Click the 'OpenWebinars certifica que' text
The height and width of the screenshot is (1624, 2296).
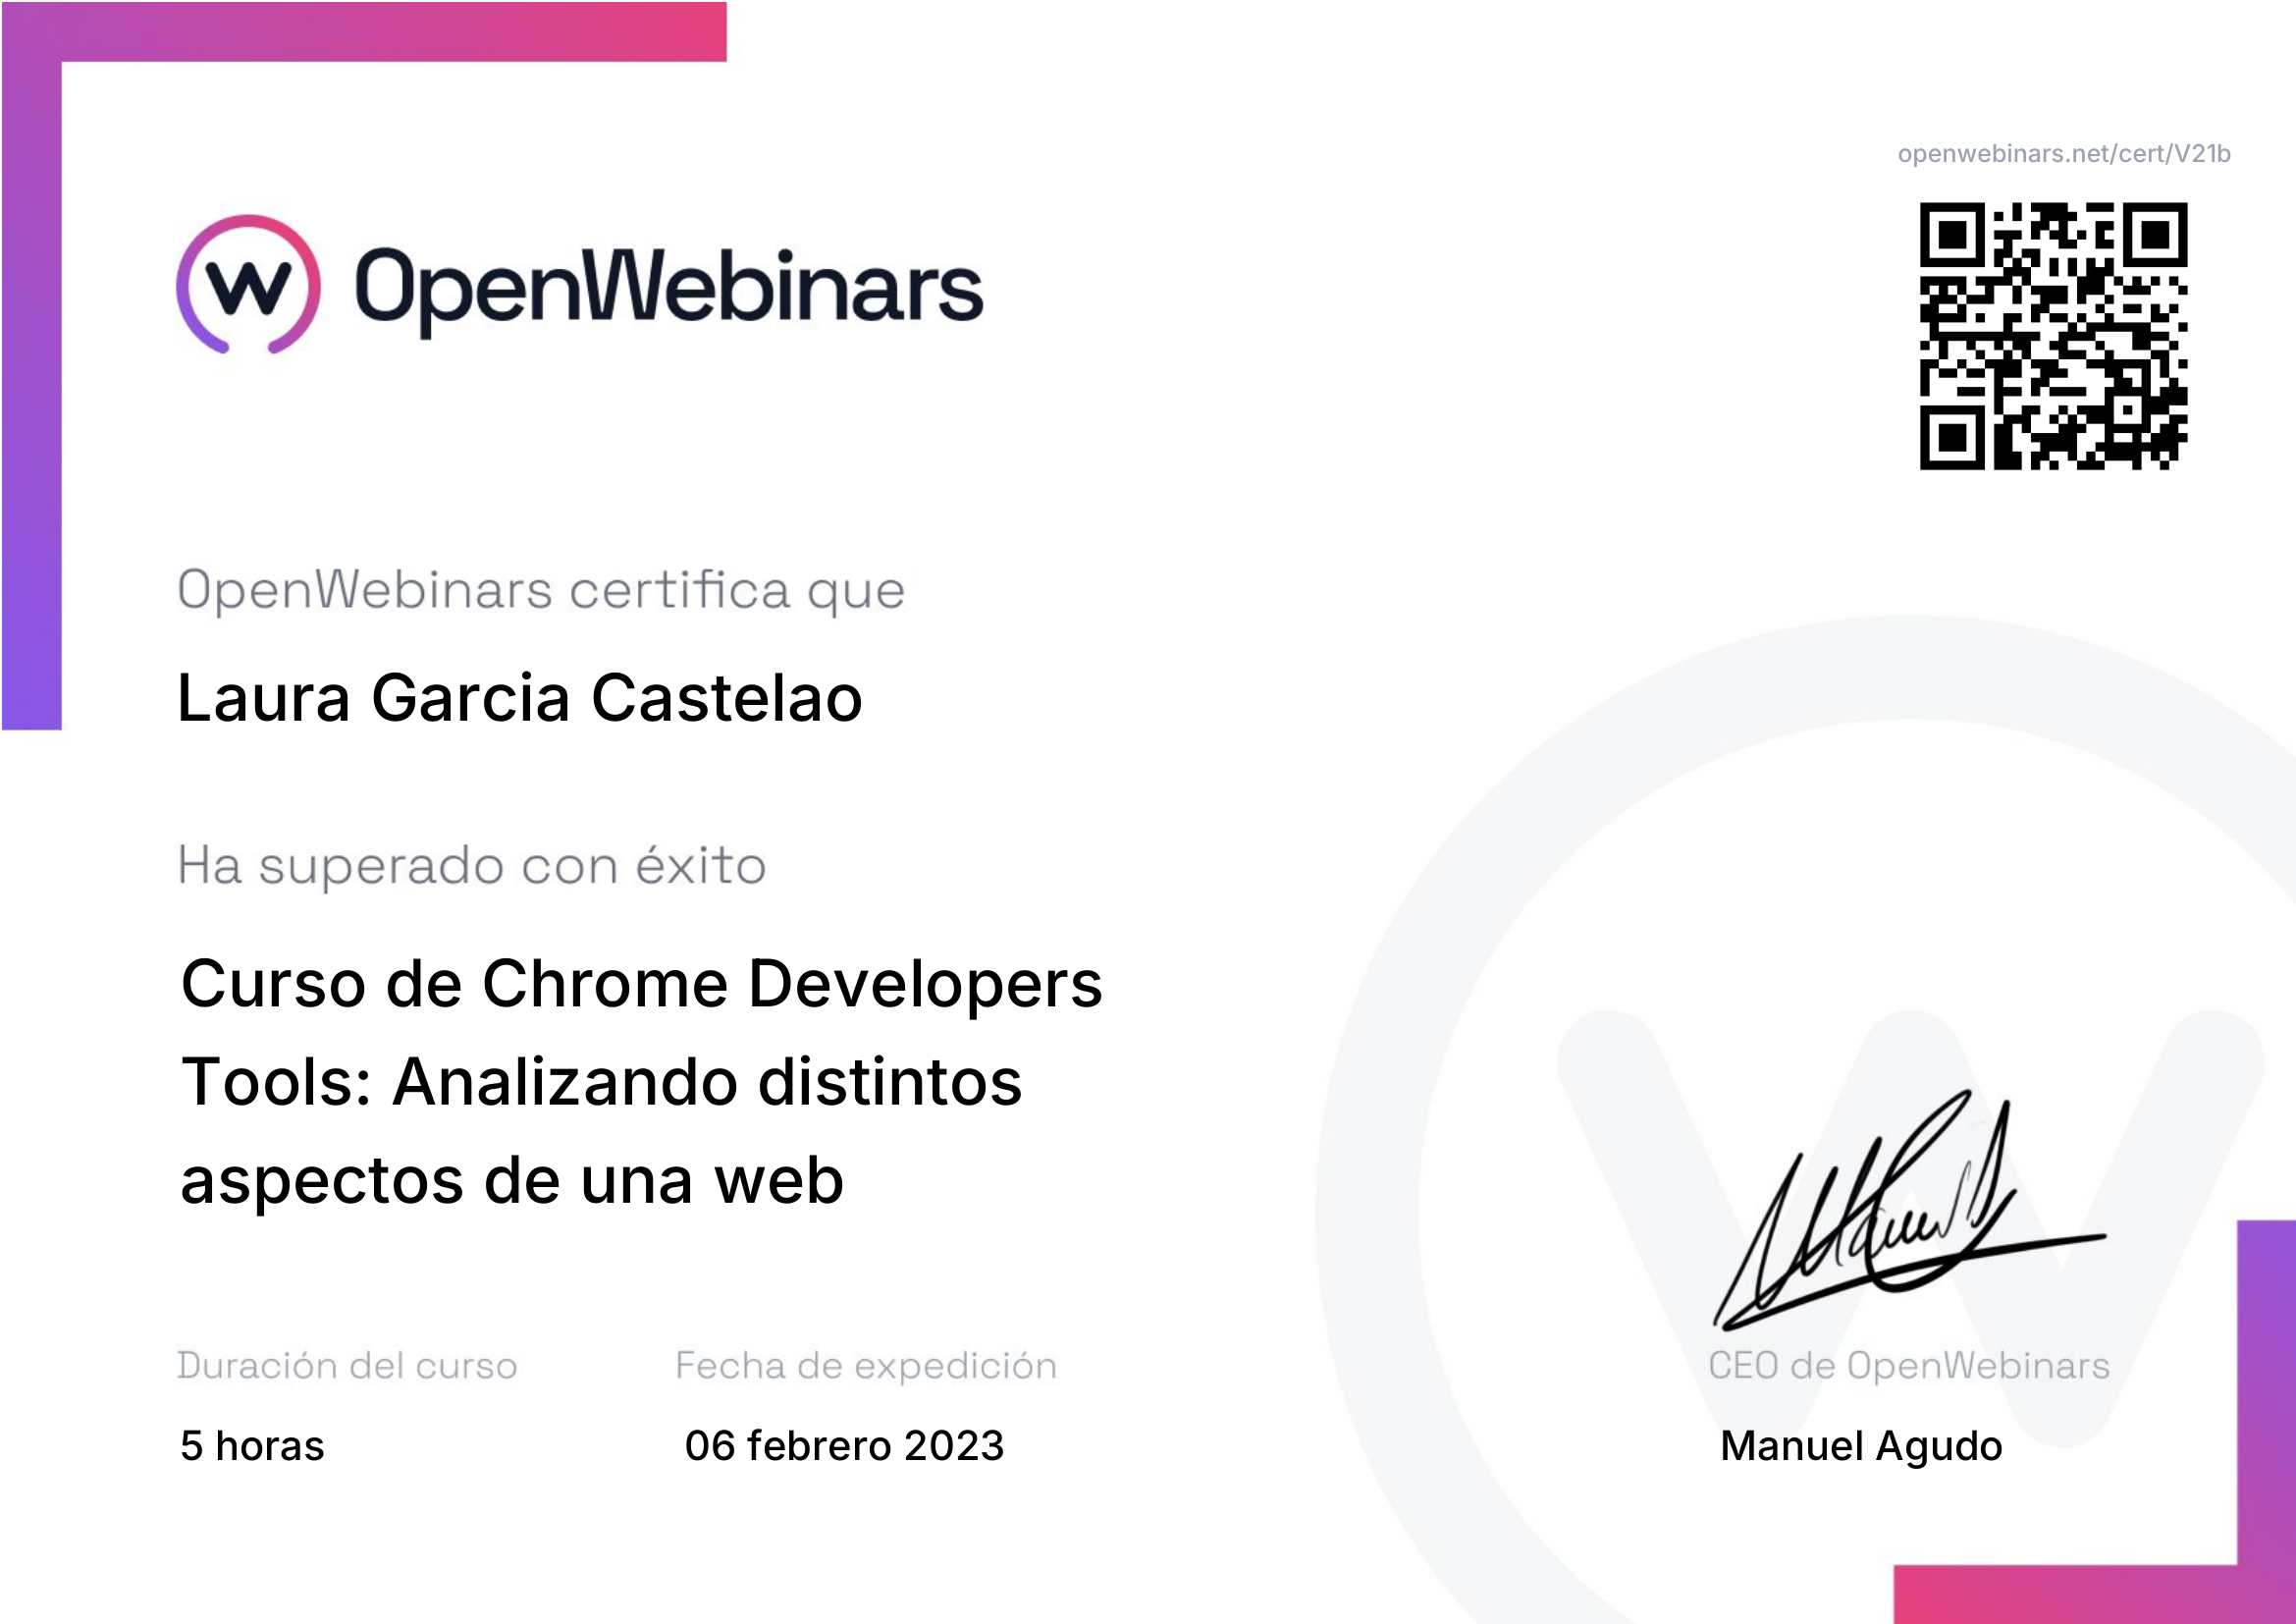tap(541, 590)
